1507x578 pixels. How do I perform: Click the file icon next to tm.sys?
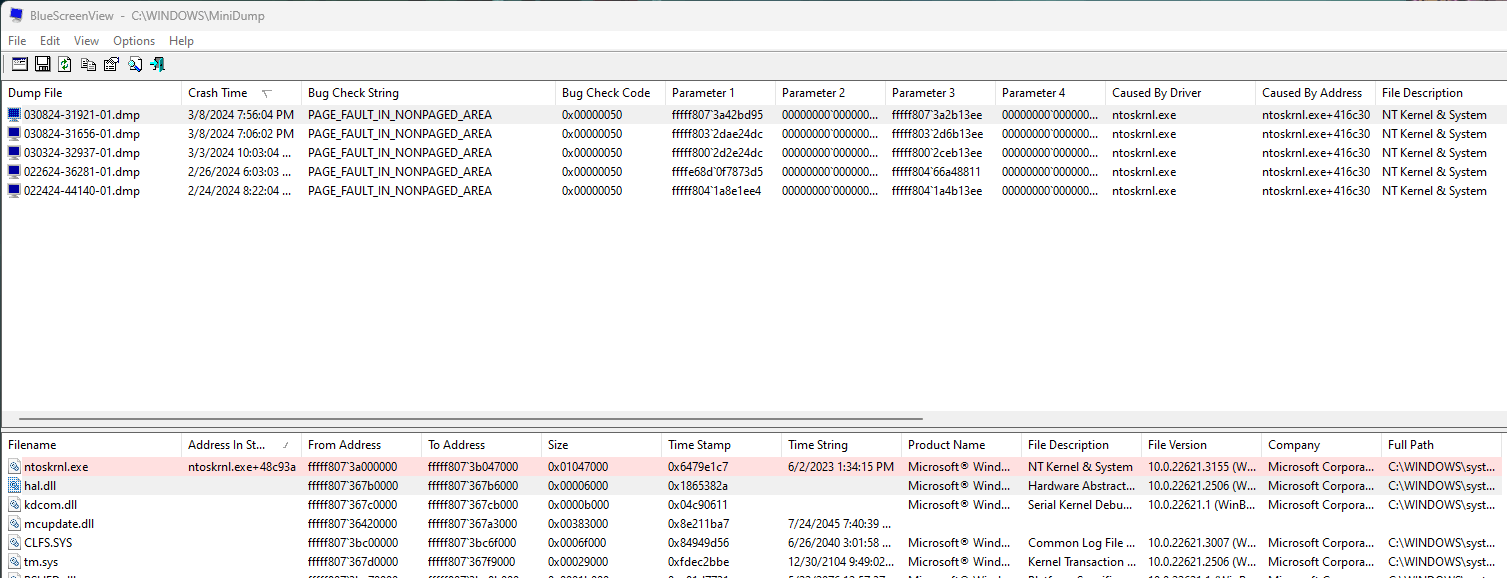coord(14,562)
